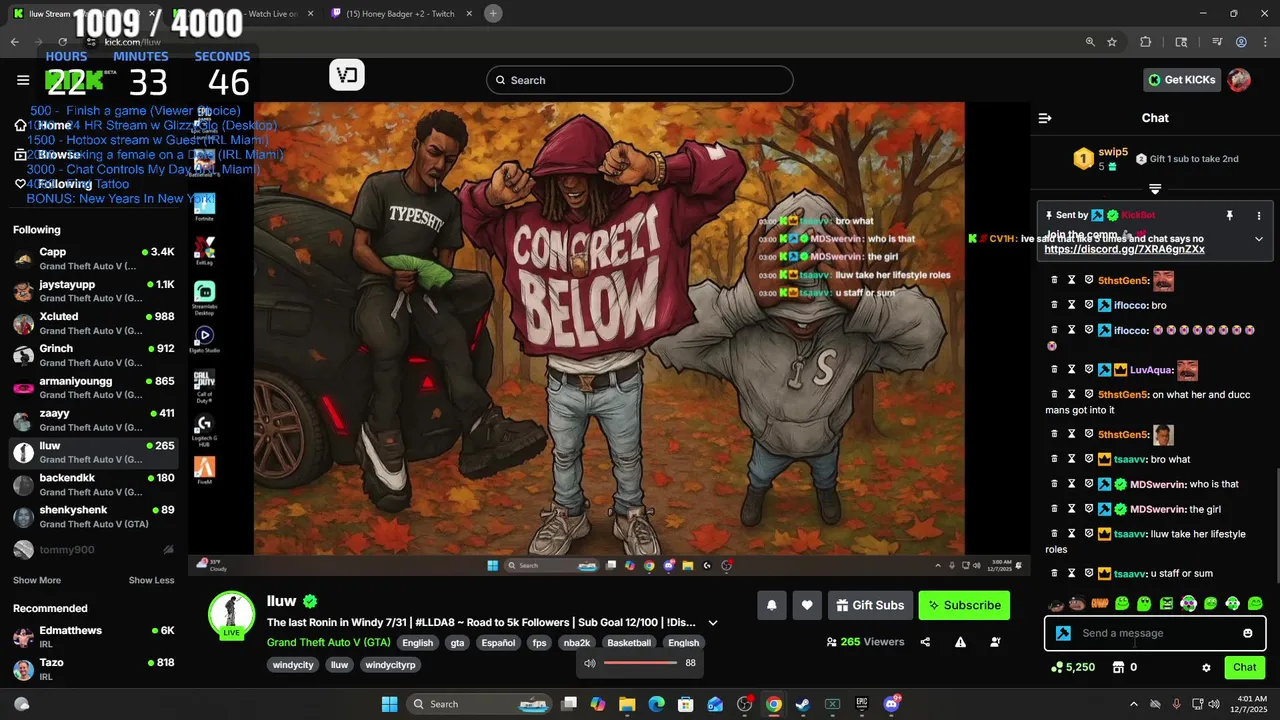Open chat settings gear
Image resolution: width=1280 pixels, height=720 pixels.
click(x=1206, y=667)
